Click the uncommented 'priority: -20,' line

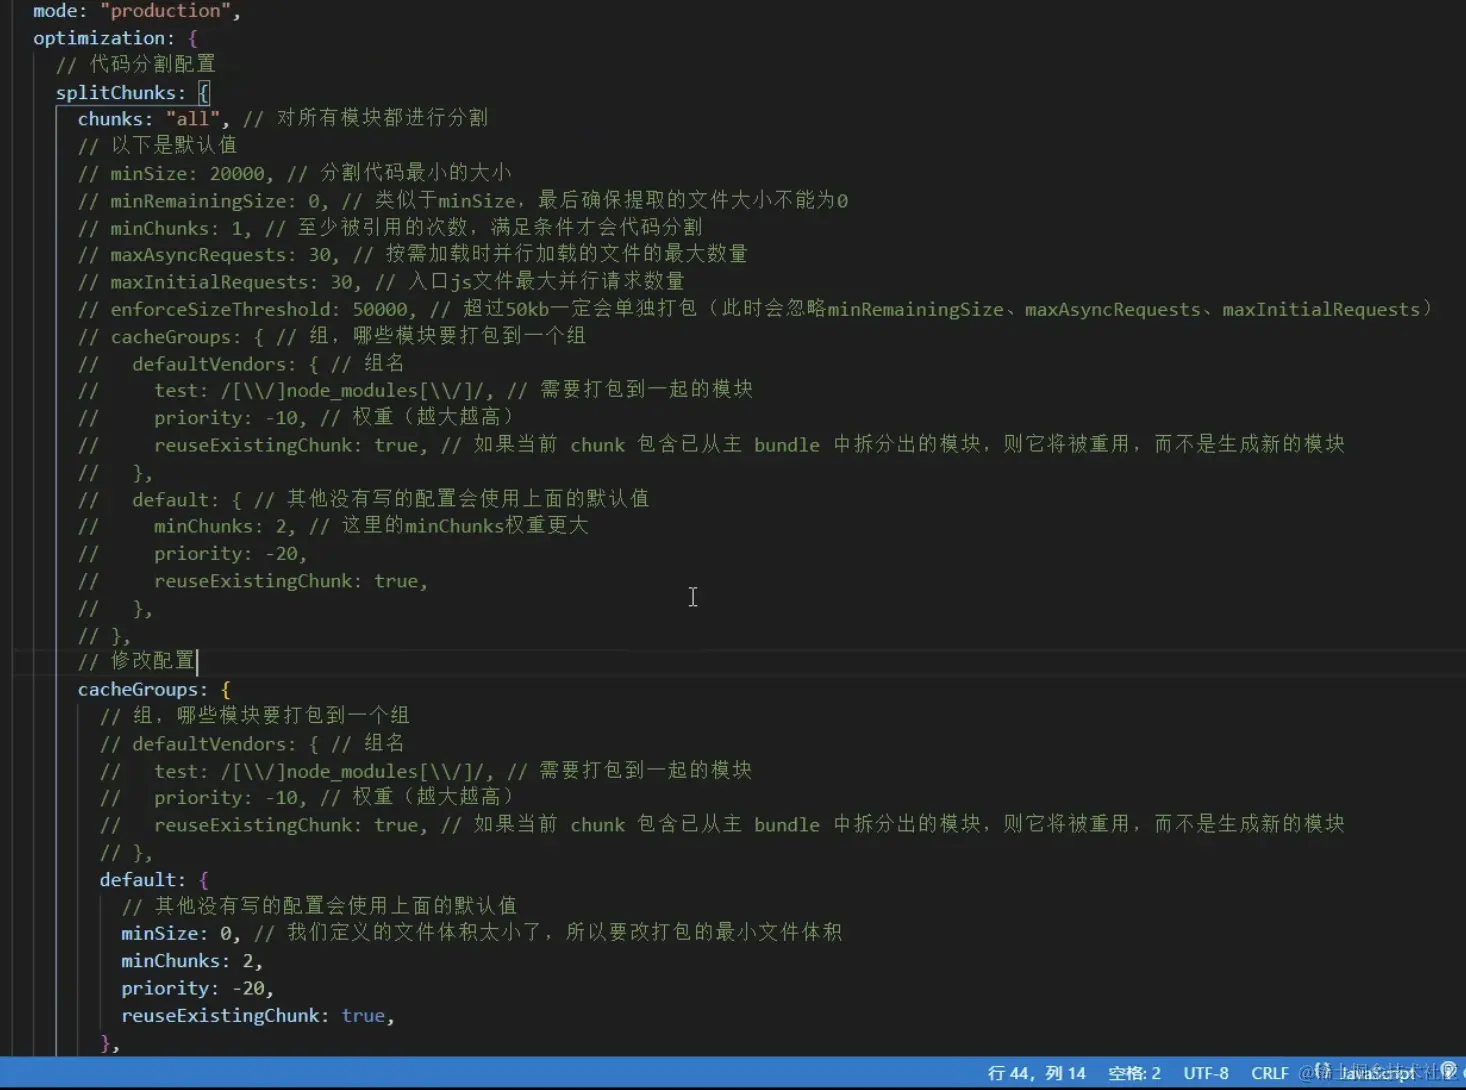coord(197,988)
